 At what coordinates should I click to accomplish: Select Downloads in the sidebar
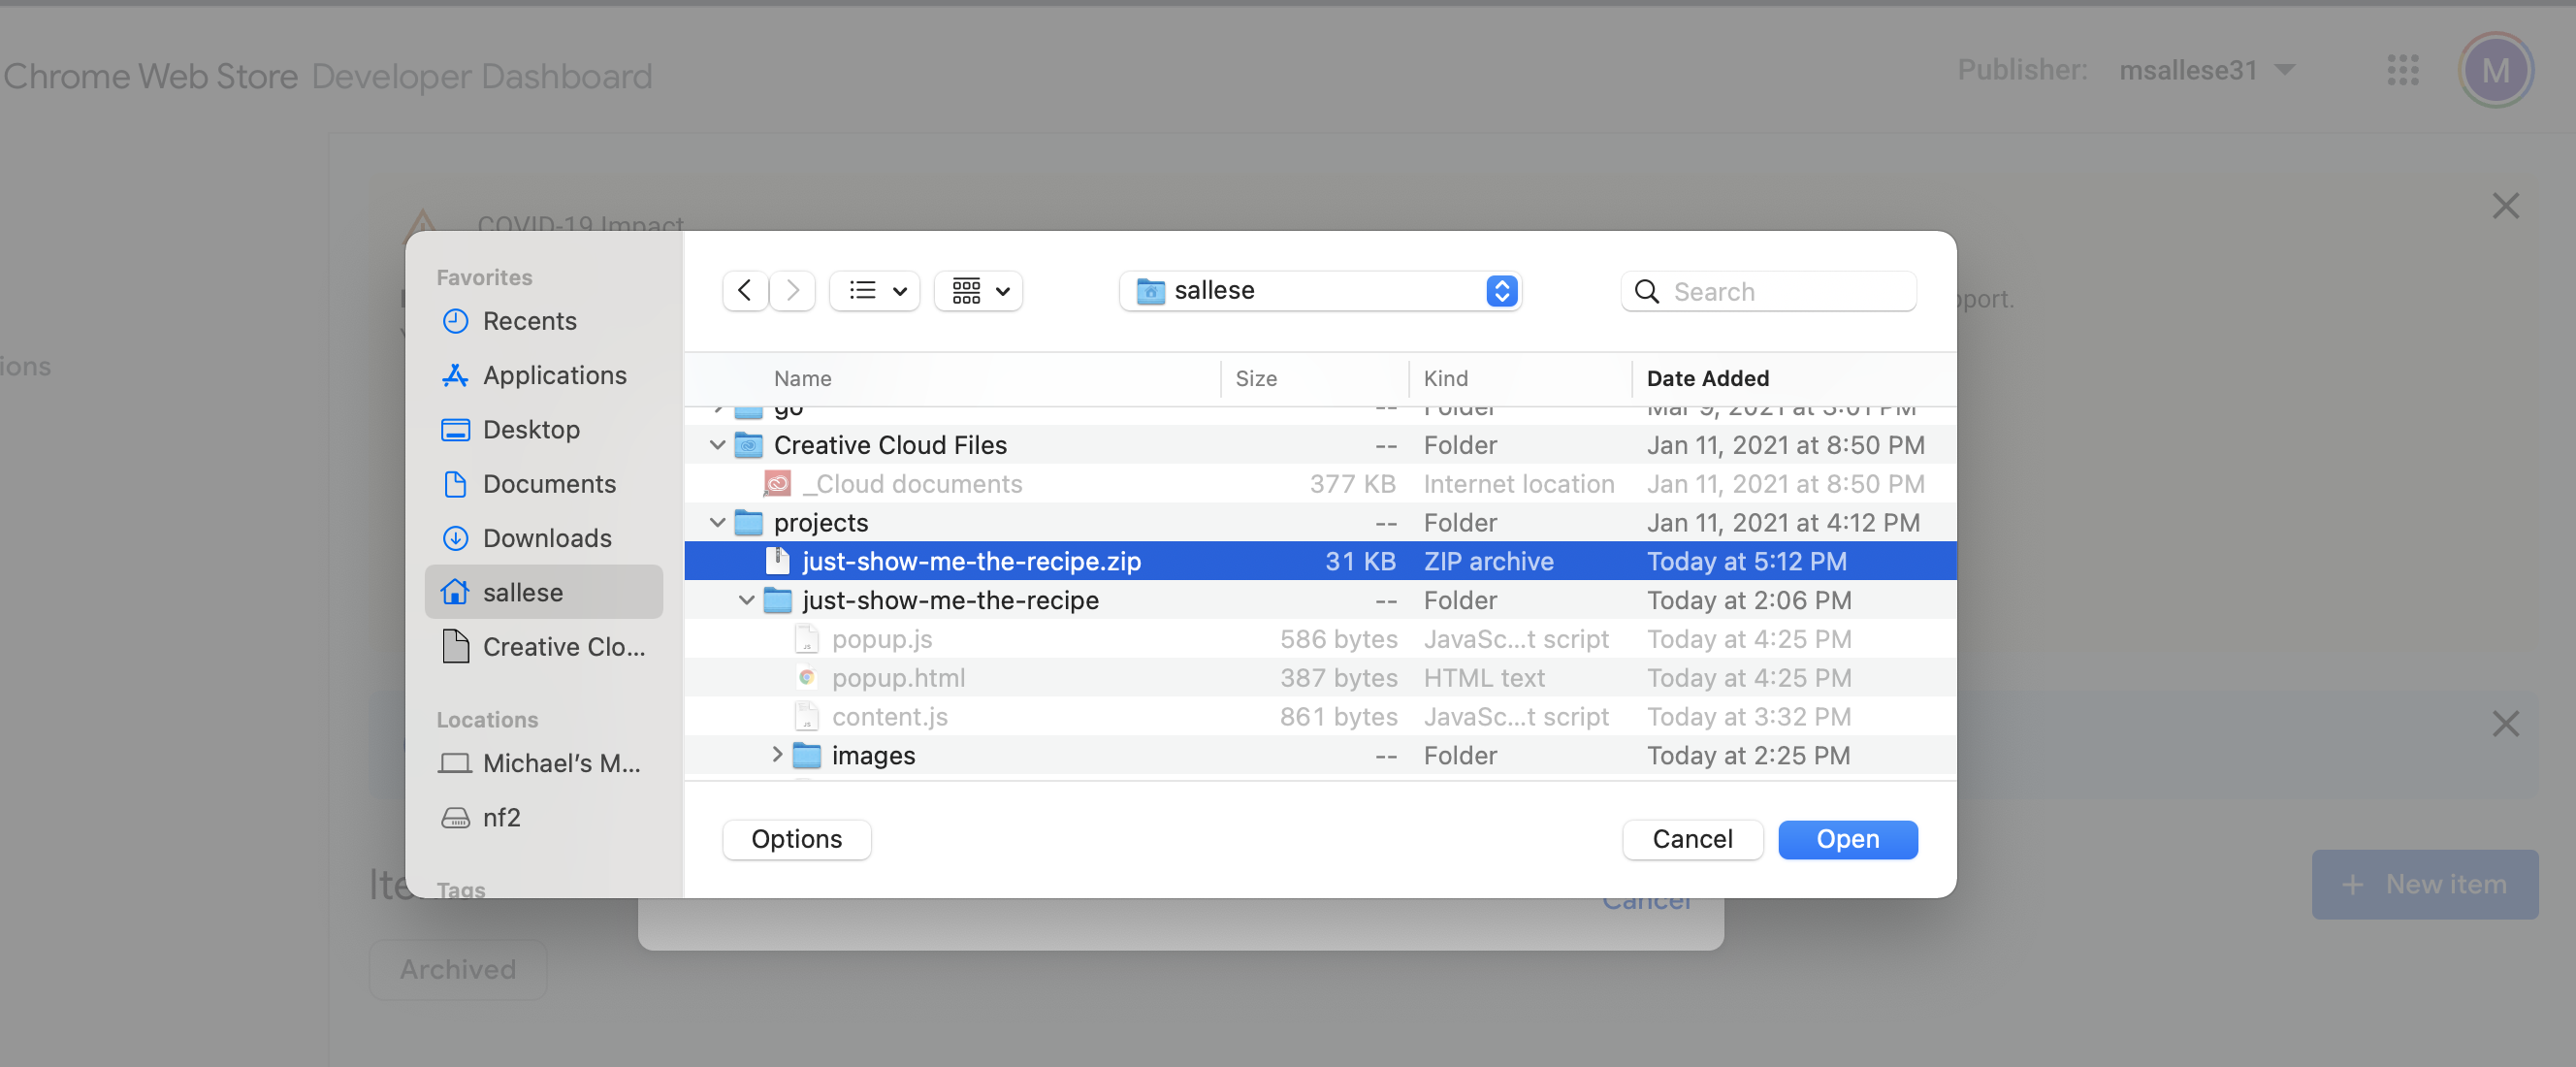pos(544,538)
